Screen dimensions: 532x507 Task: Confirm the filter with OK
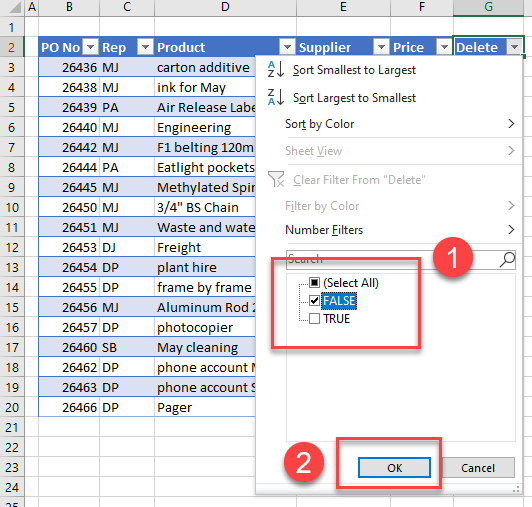(394, 468)
